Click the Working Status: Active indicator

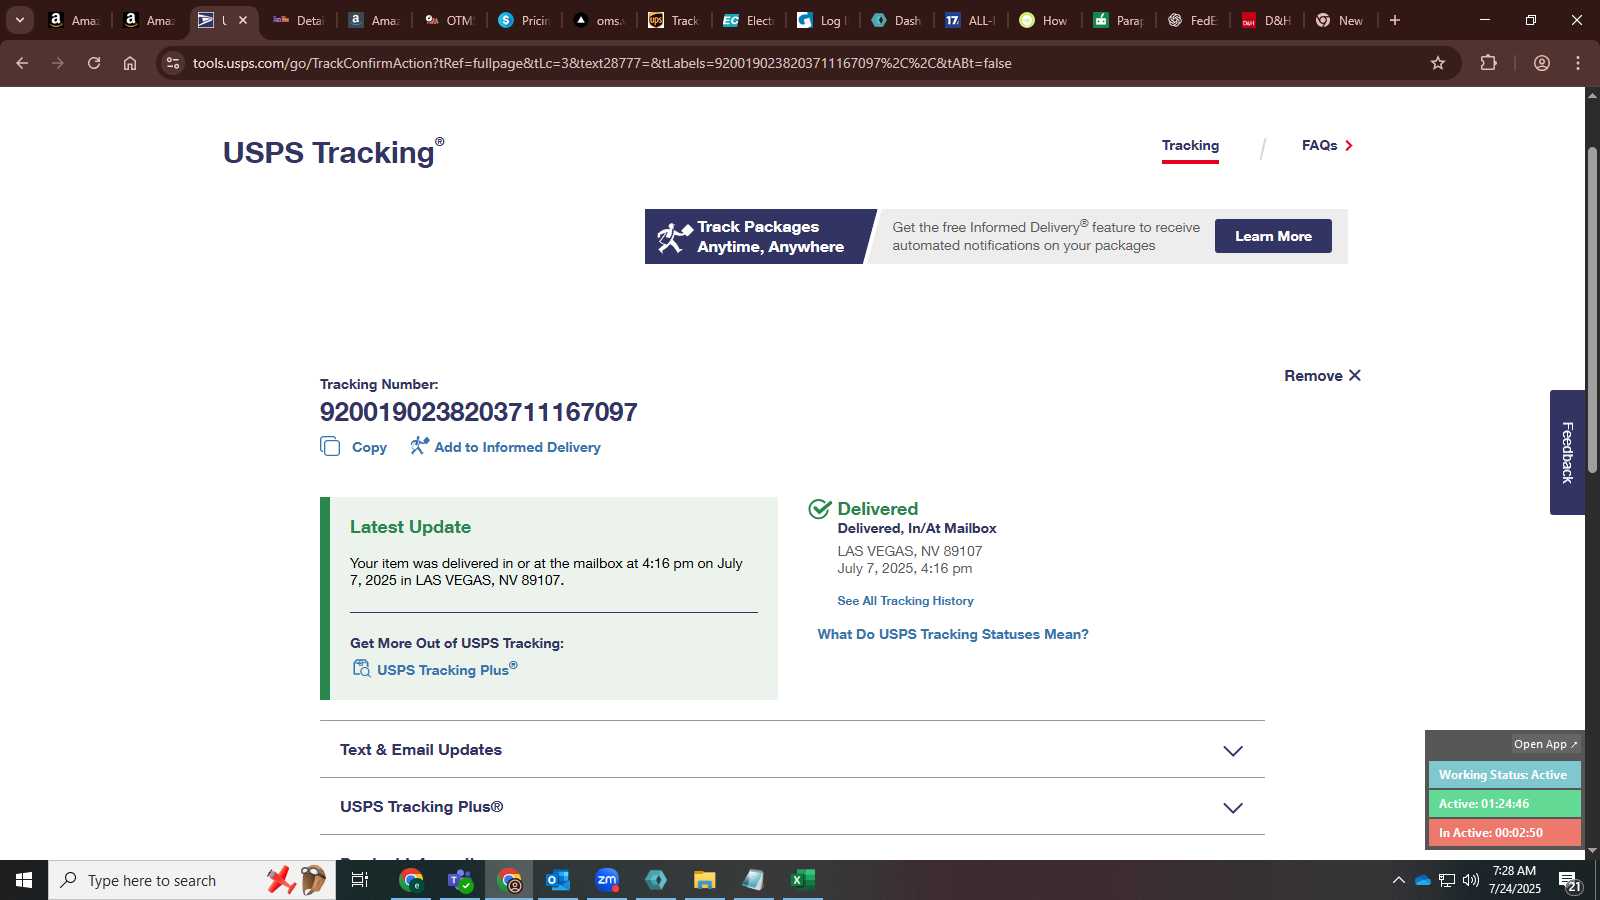[1504, 775]
